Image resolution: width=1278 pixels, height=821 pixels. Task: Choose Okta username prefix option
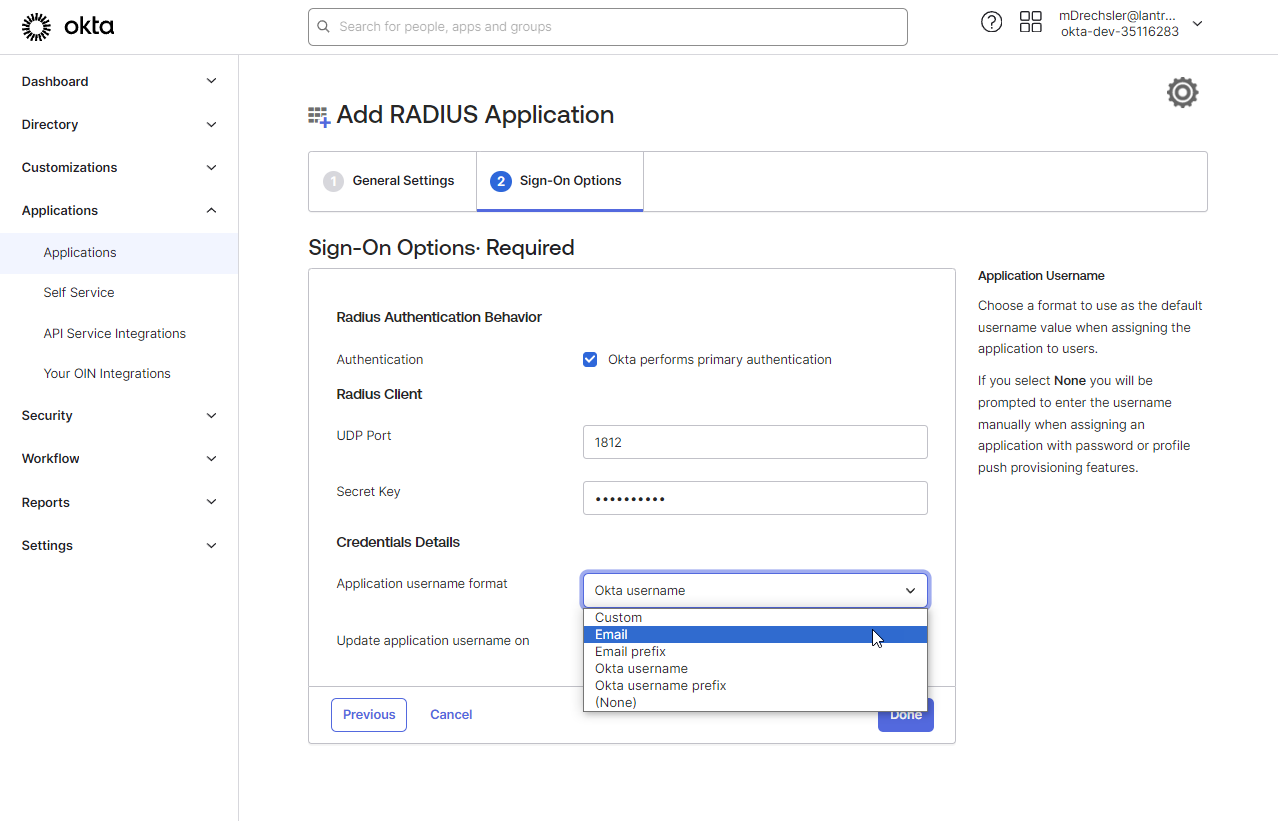[x=660, y=686]
